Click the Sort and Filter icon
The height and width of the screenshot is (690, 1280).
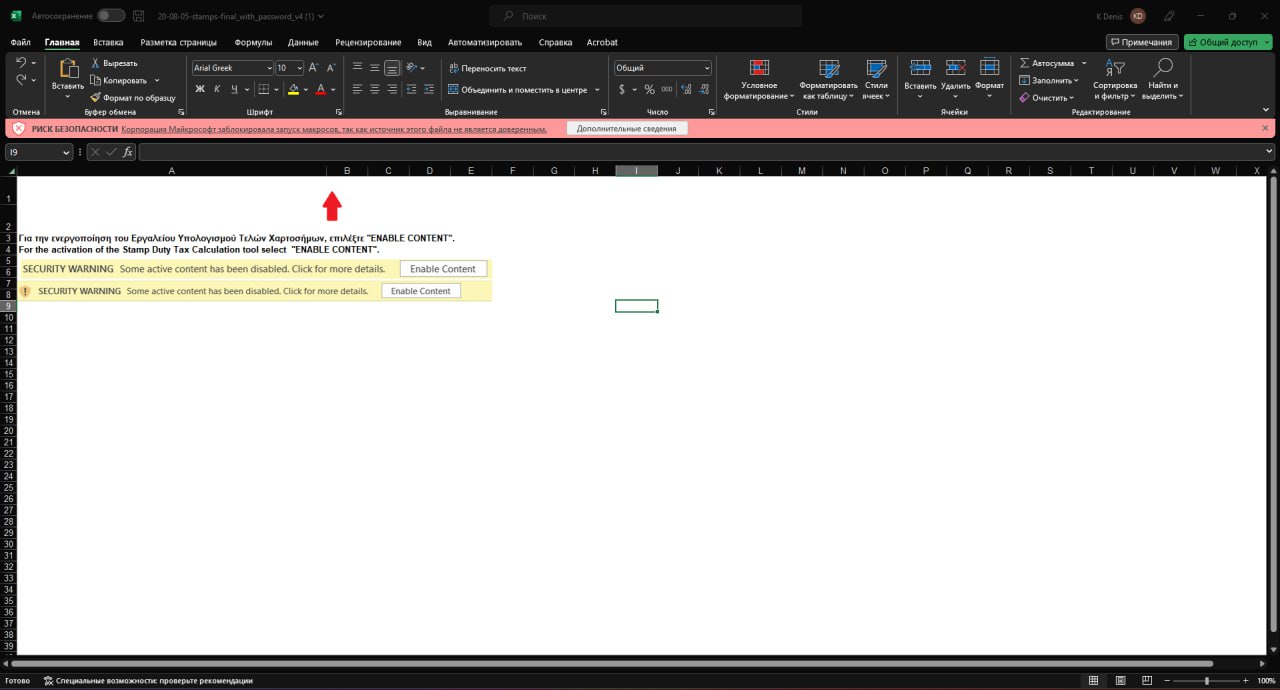click(1115, 68)
